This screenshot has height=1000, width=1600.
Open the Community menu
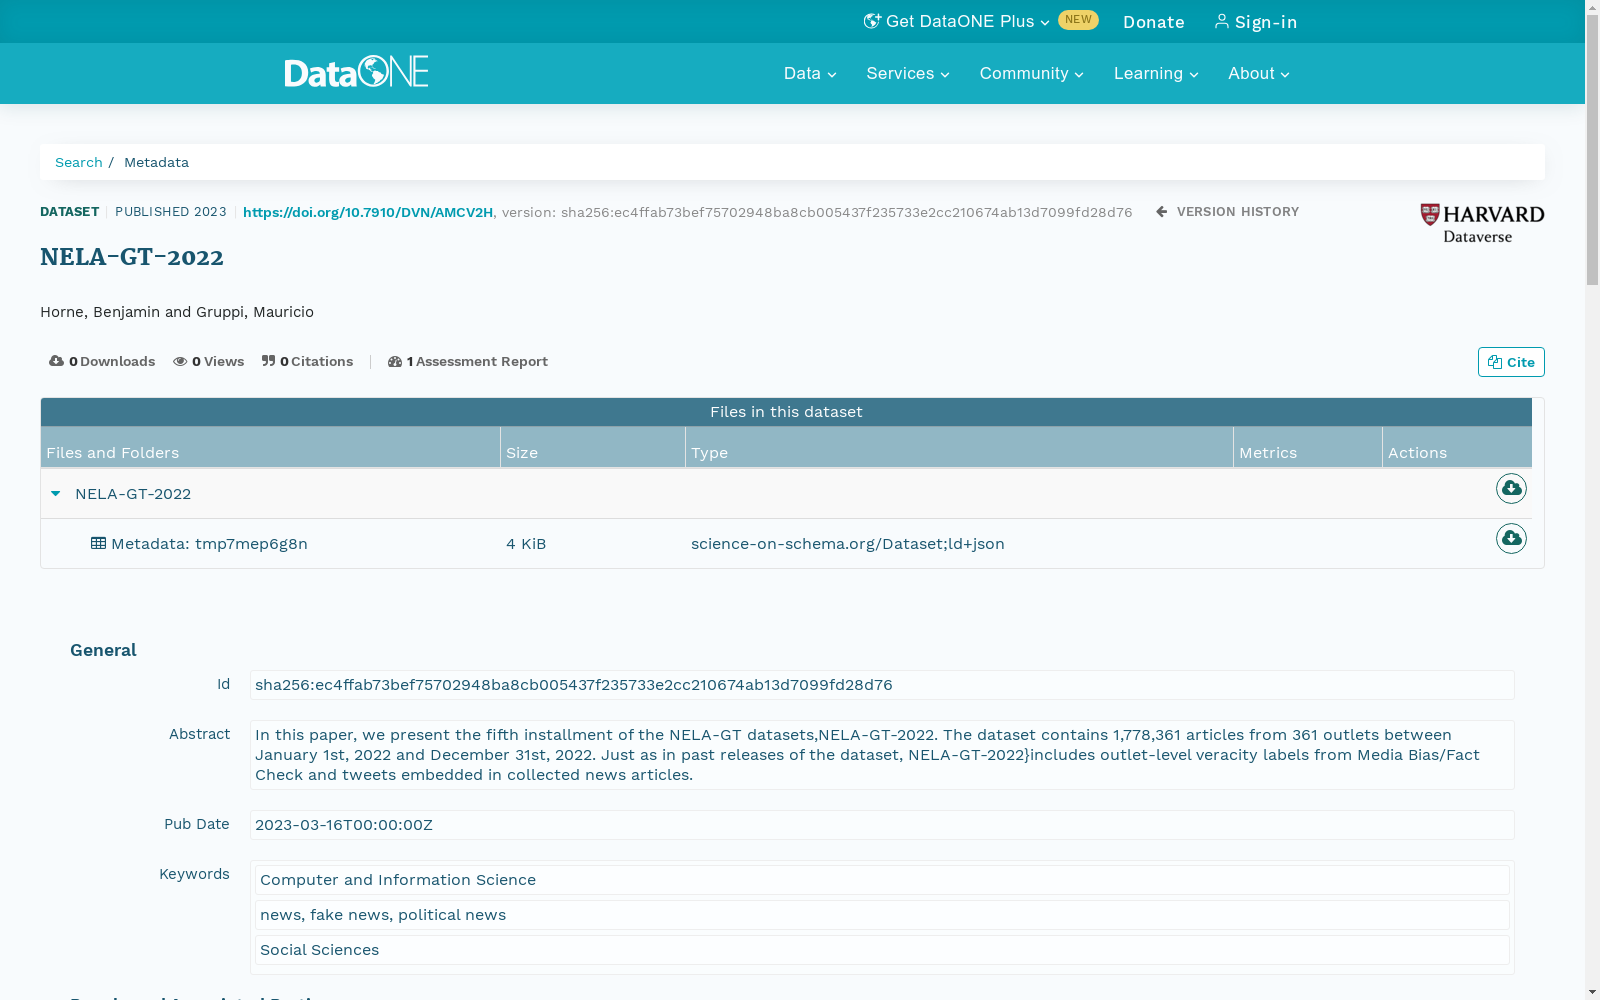(1031, 73)
